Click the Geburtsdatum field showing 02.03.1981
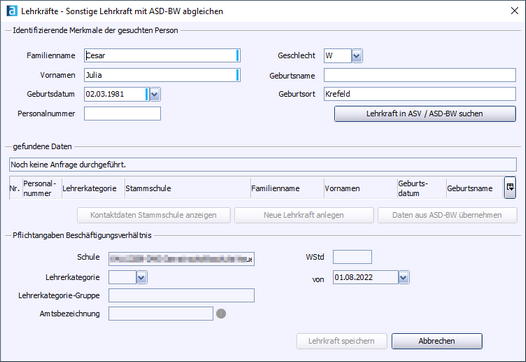 pos(116,94)
